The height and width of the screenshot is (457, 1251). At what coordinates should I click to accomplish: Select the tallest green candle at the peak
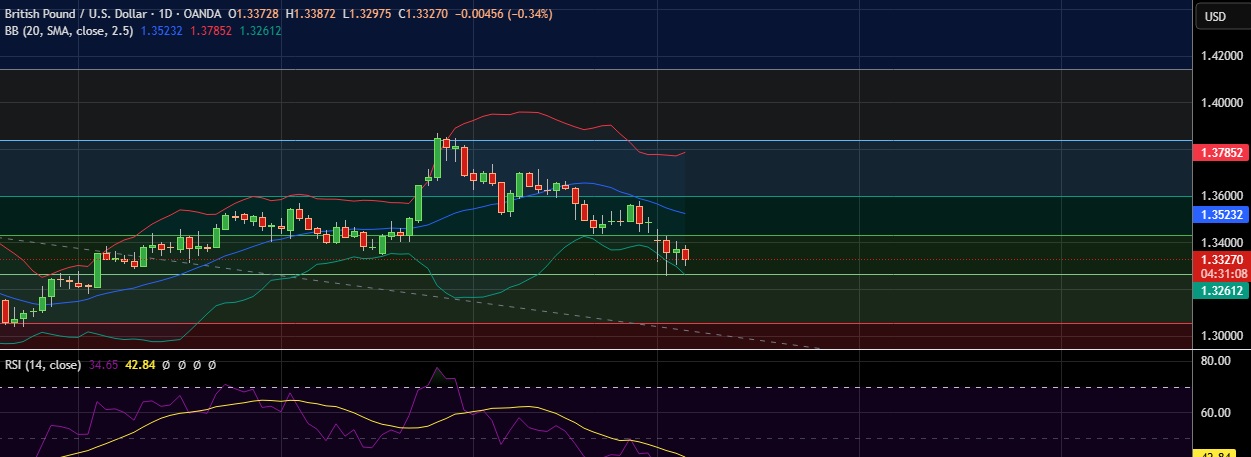point(437,157)
